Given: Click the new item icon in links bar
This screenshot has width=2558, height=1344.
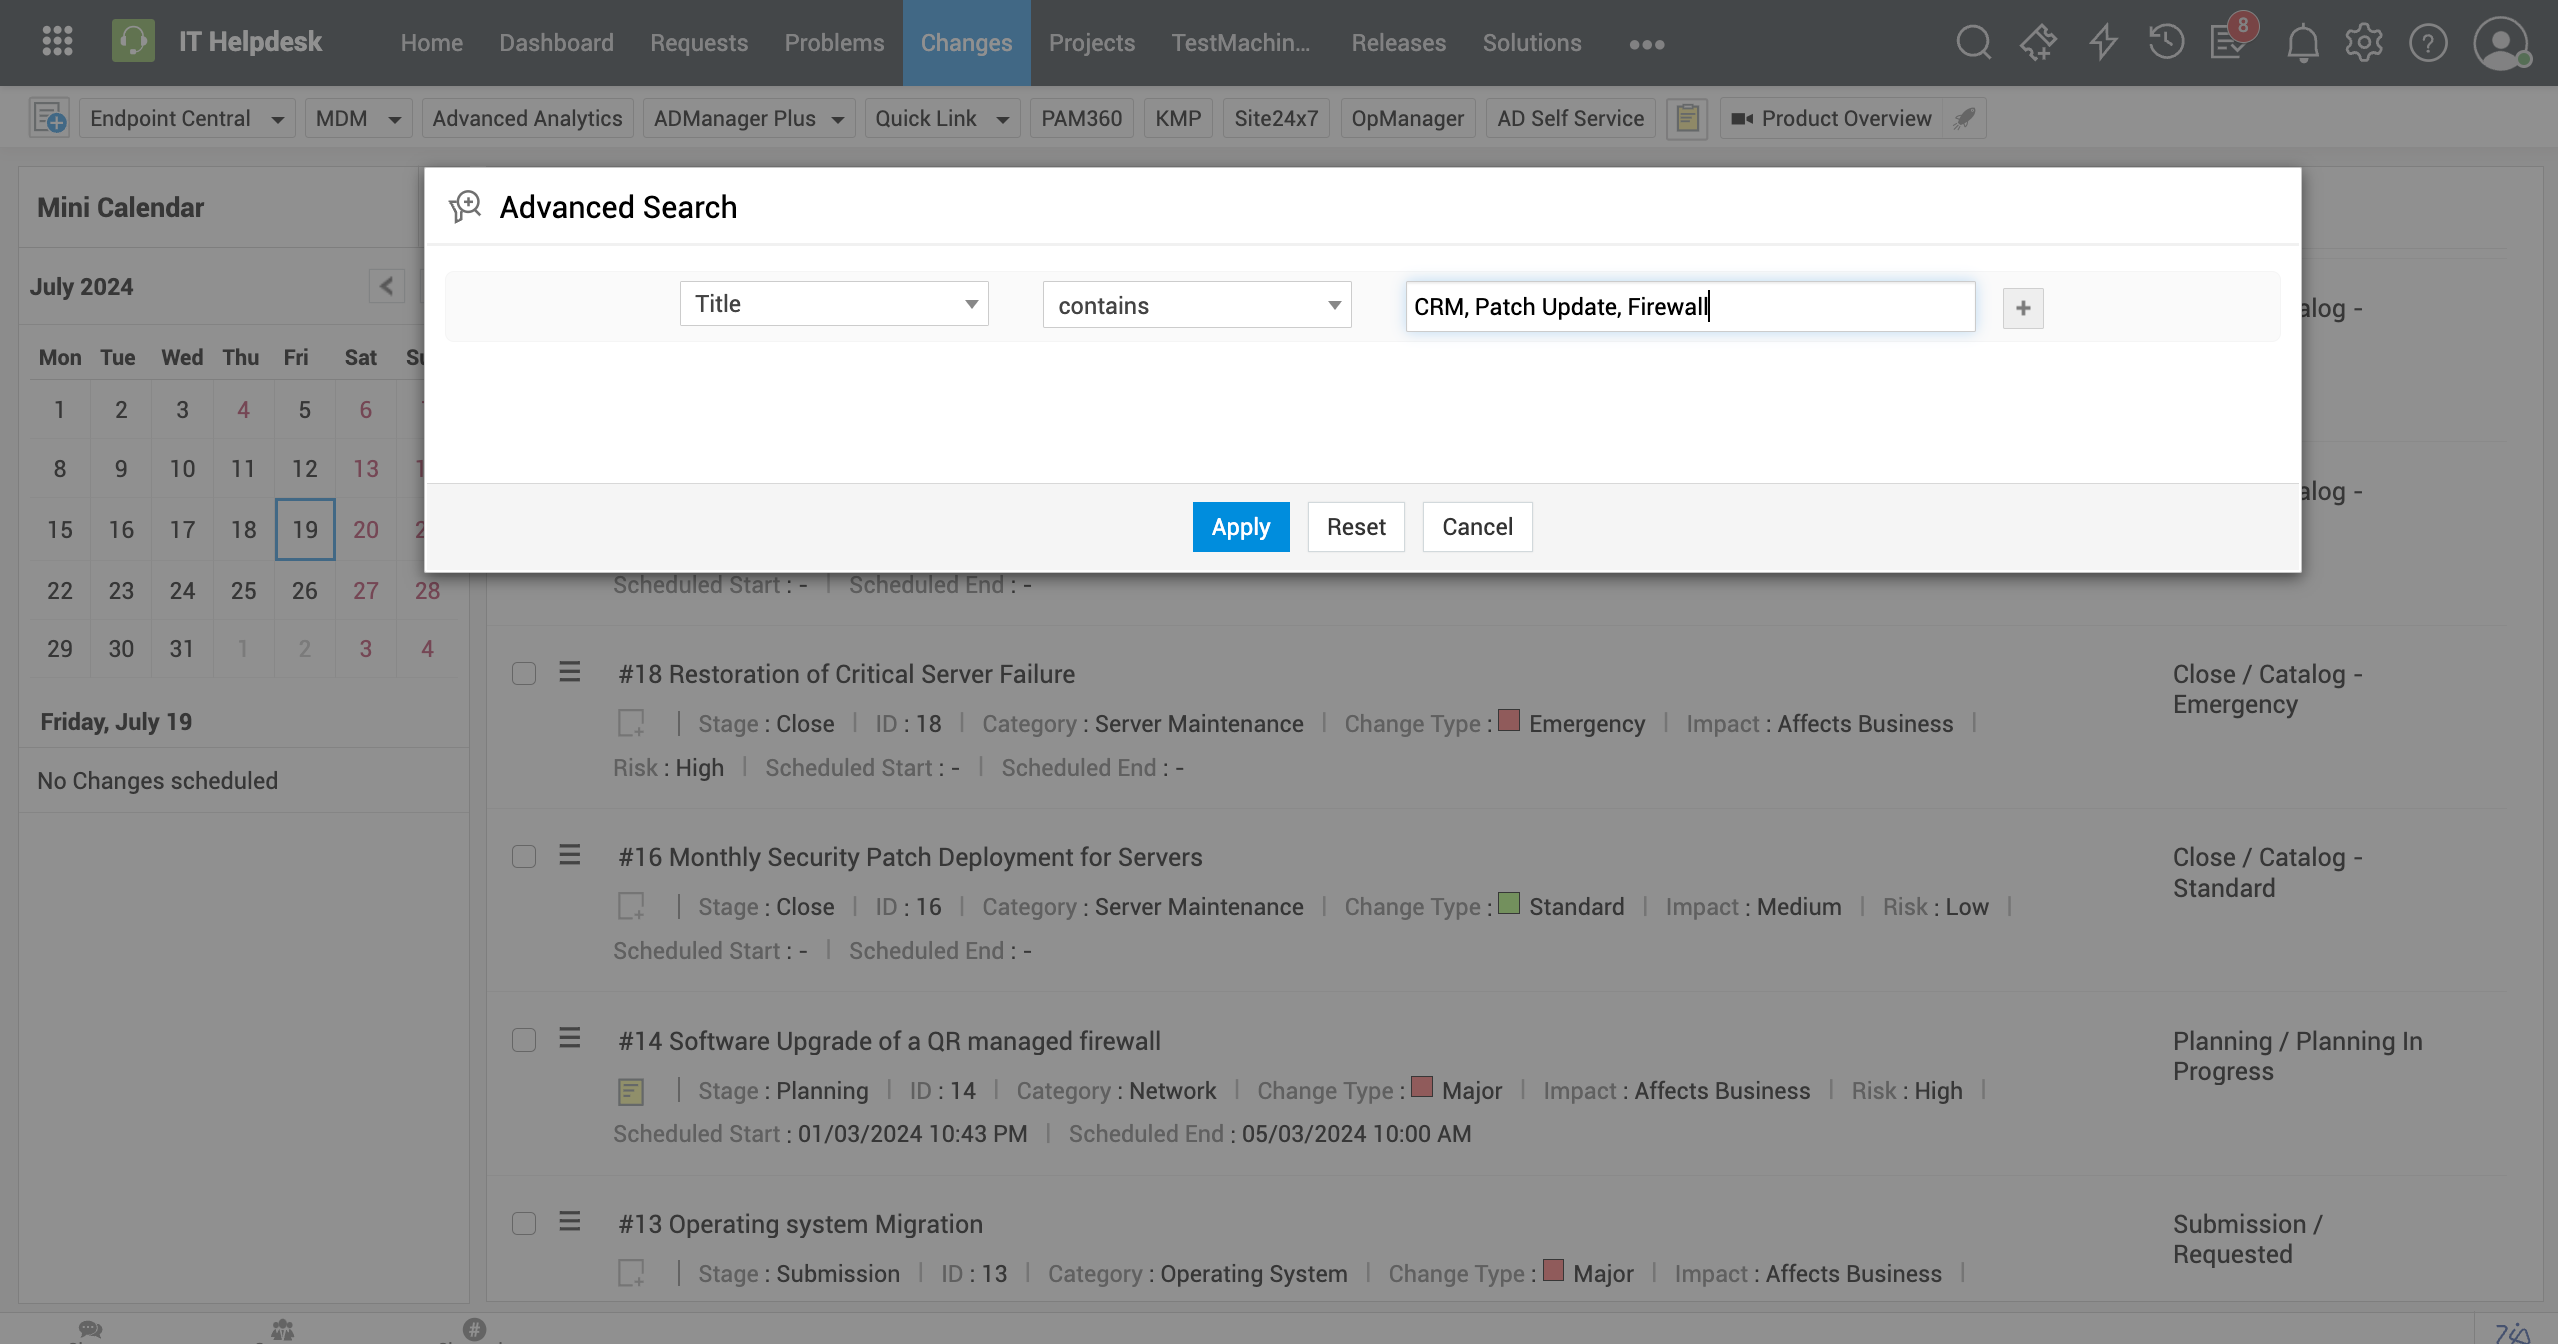Looking at the screenshot, I should click(x=49, y=118).
